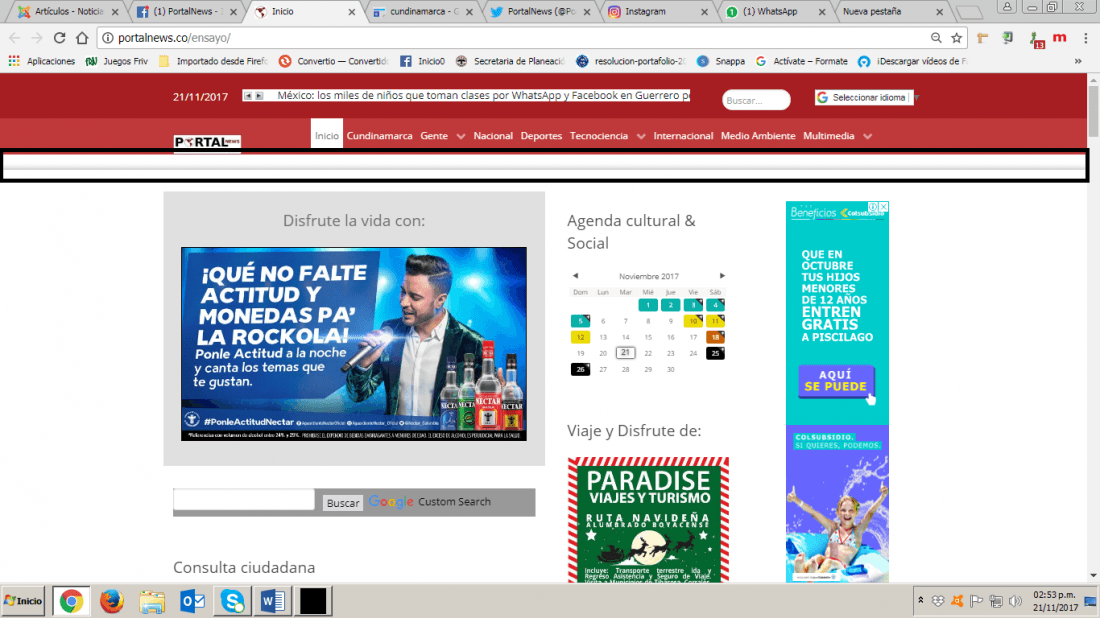Open the Medio Ambiente menu item
1100x618 pixels.
(758, 136)
